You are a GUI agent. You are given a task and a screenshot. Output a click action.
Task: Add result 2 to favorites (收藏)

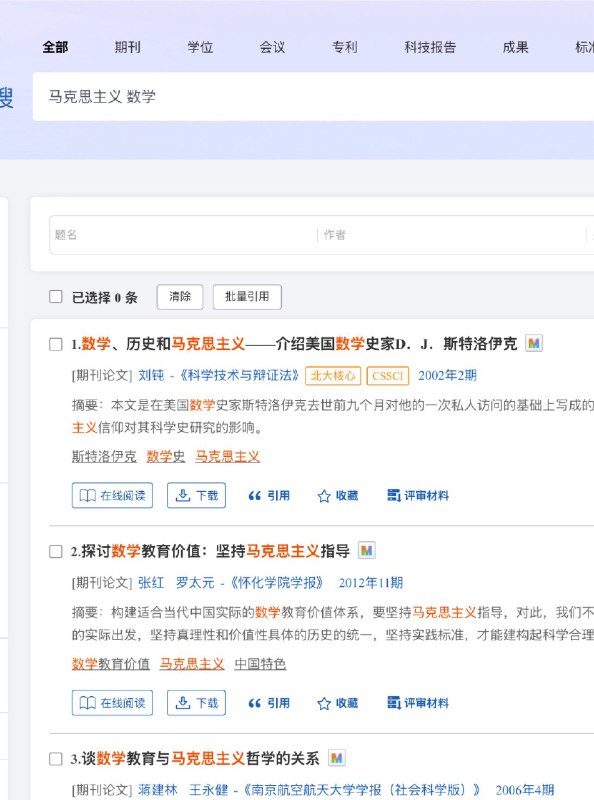click(x=337, y=703)
